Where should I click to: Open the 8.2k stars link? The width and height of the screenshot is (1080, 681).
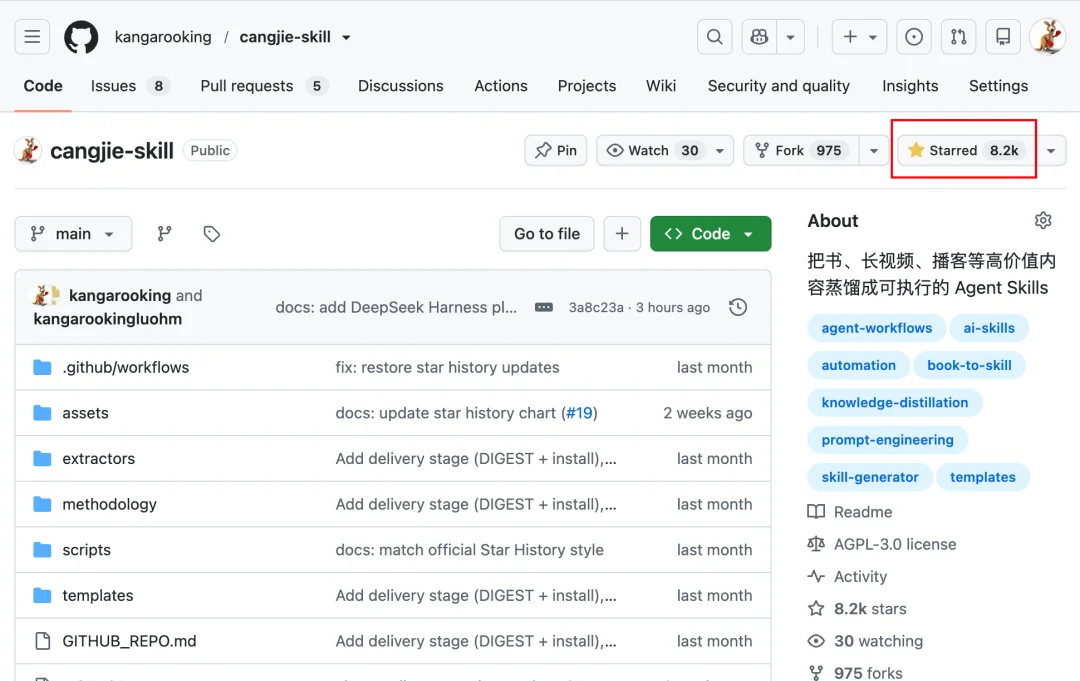click(857, 609)
